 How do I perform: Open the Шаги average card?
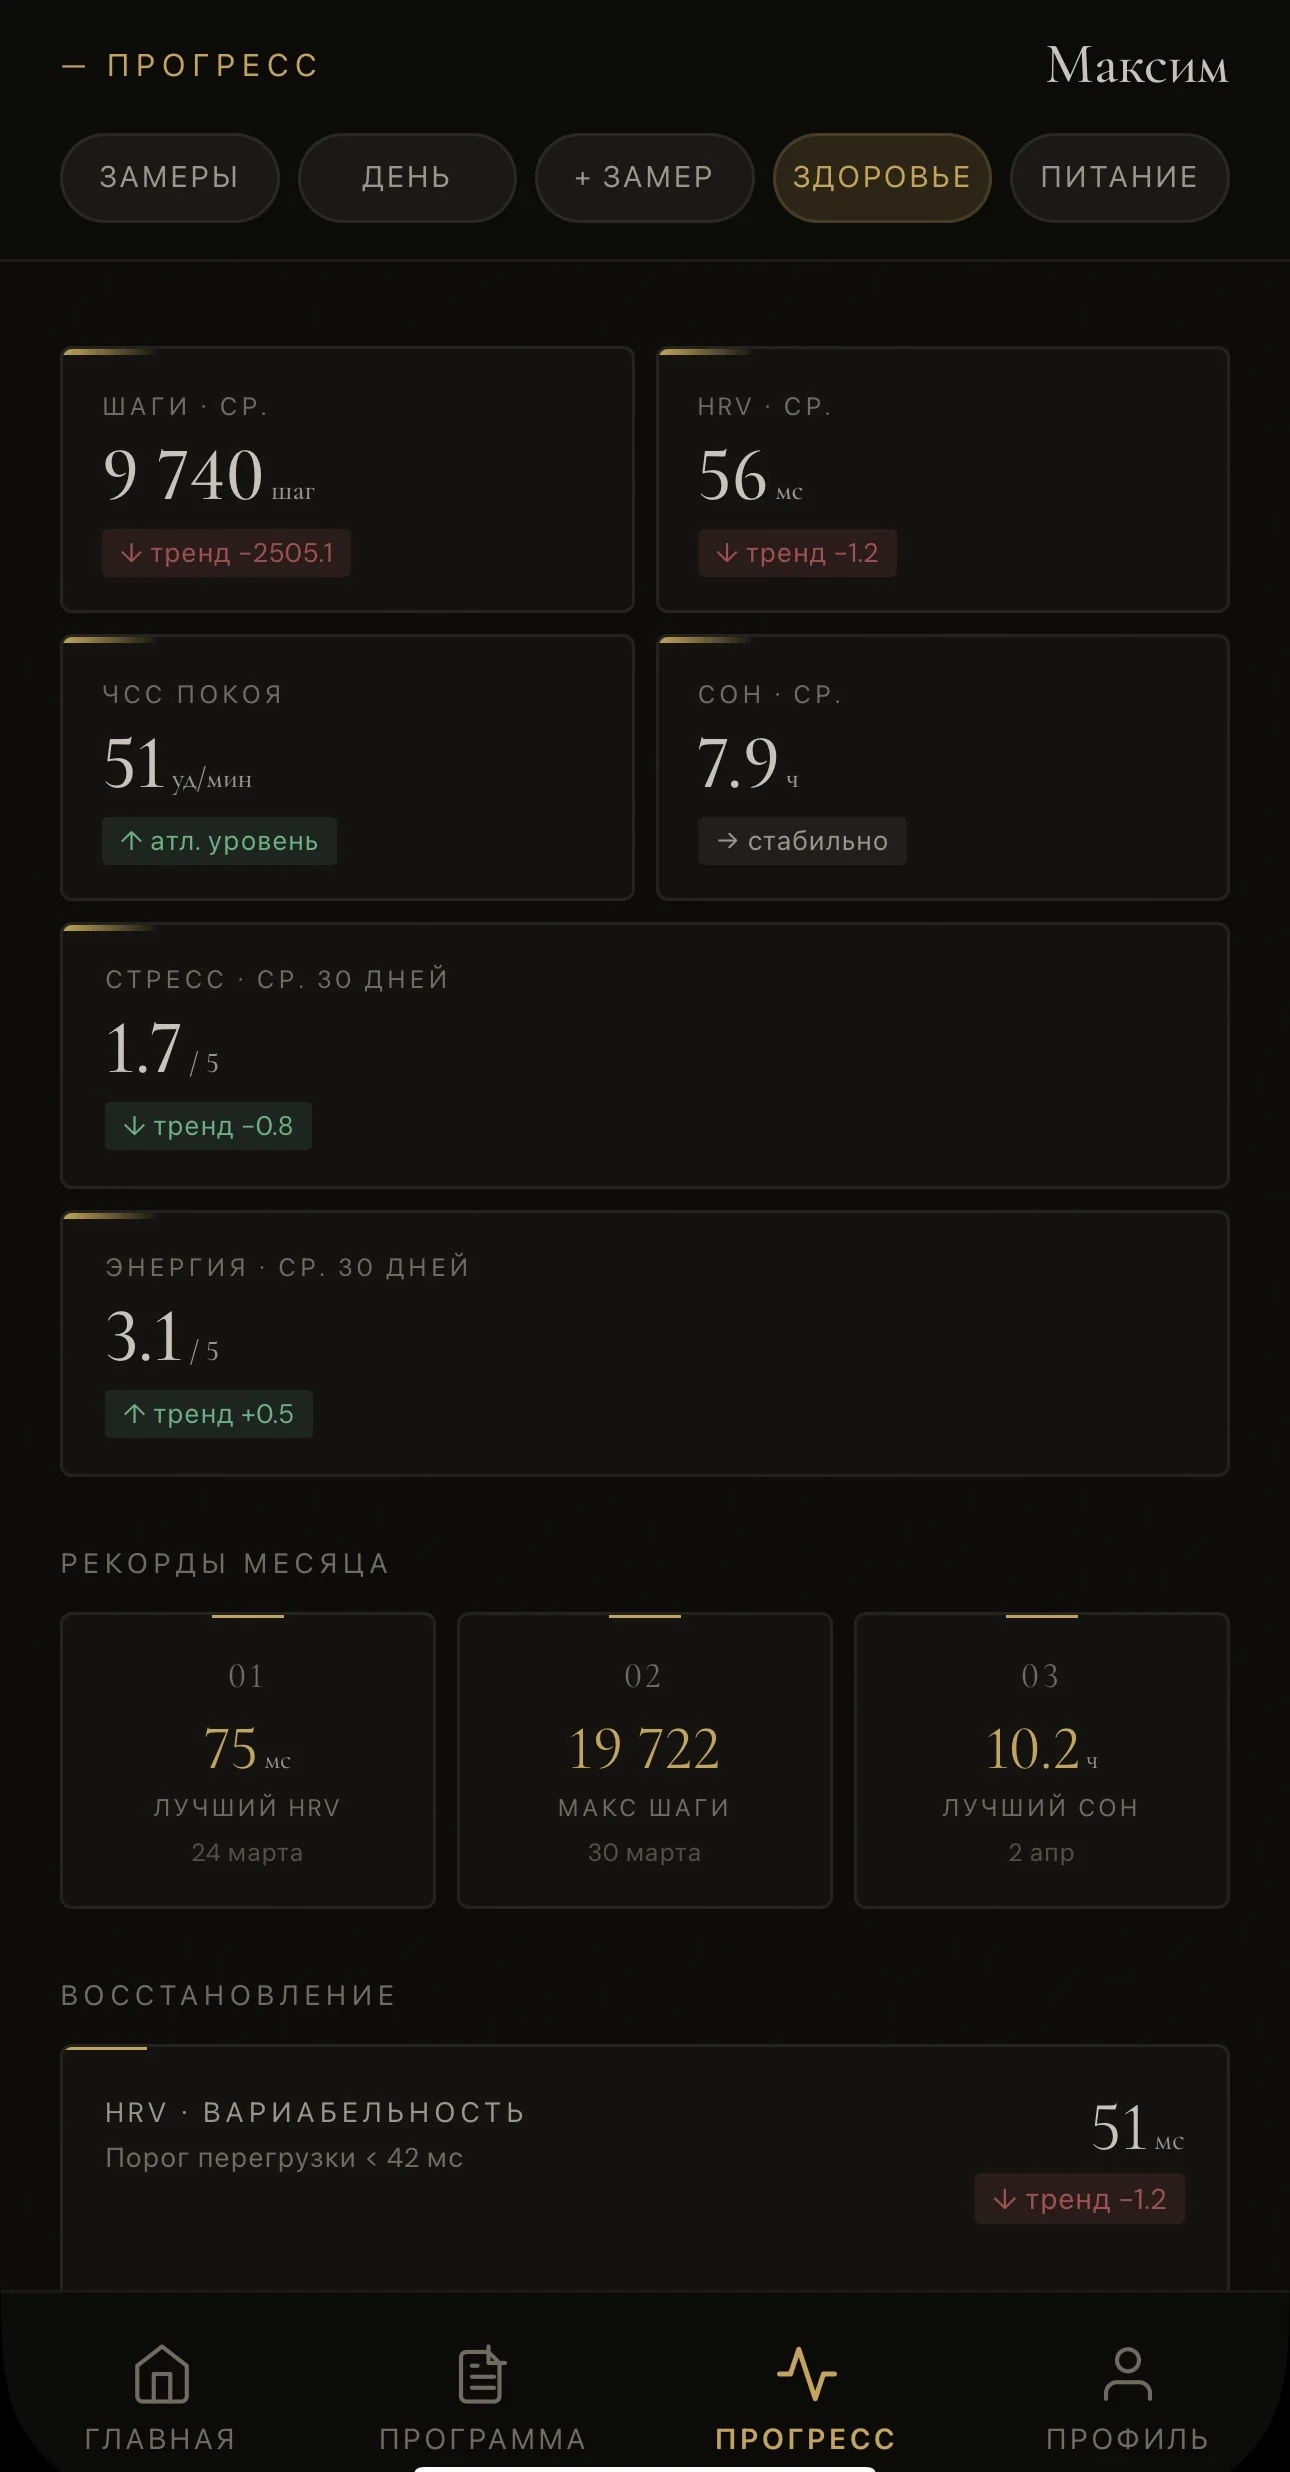347,479
